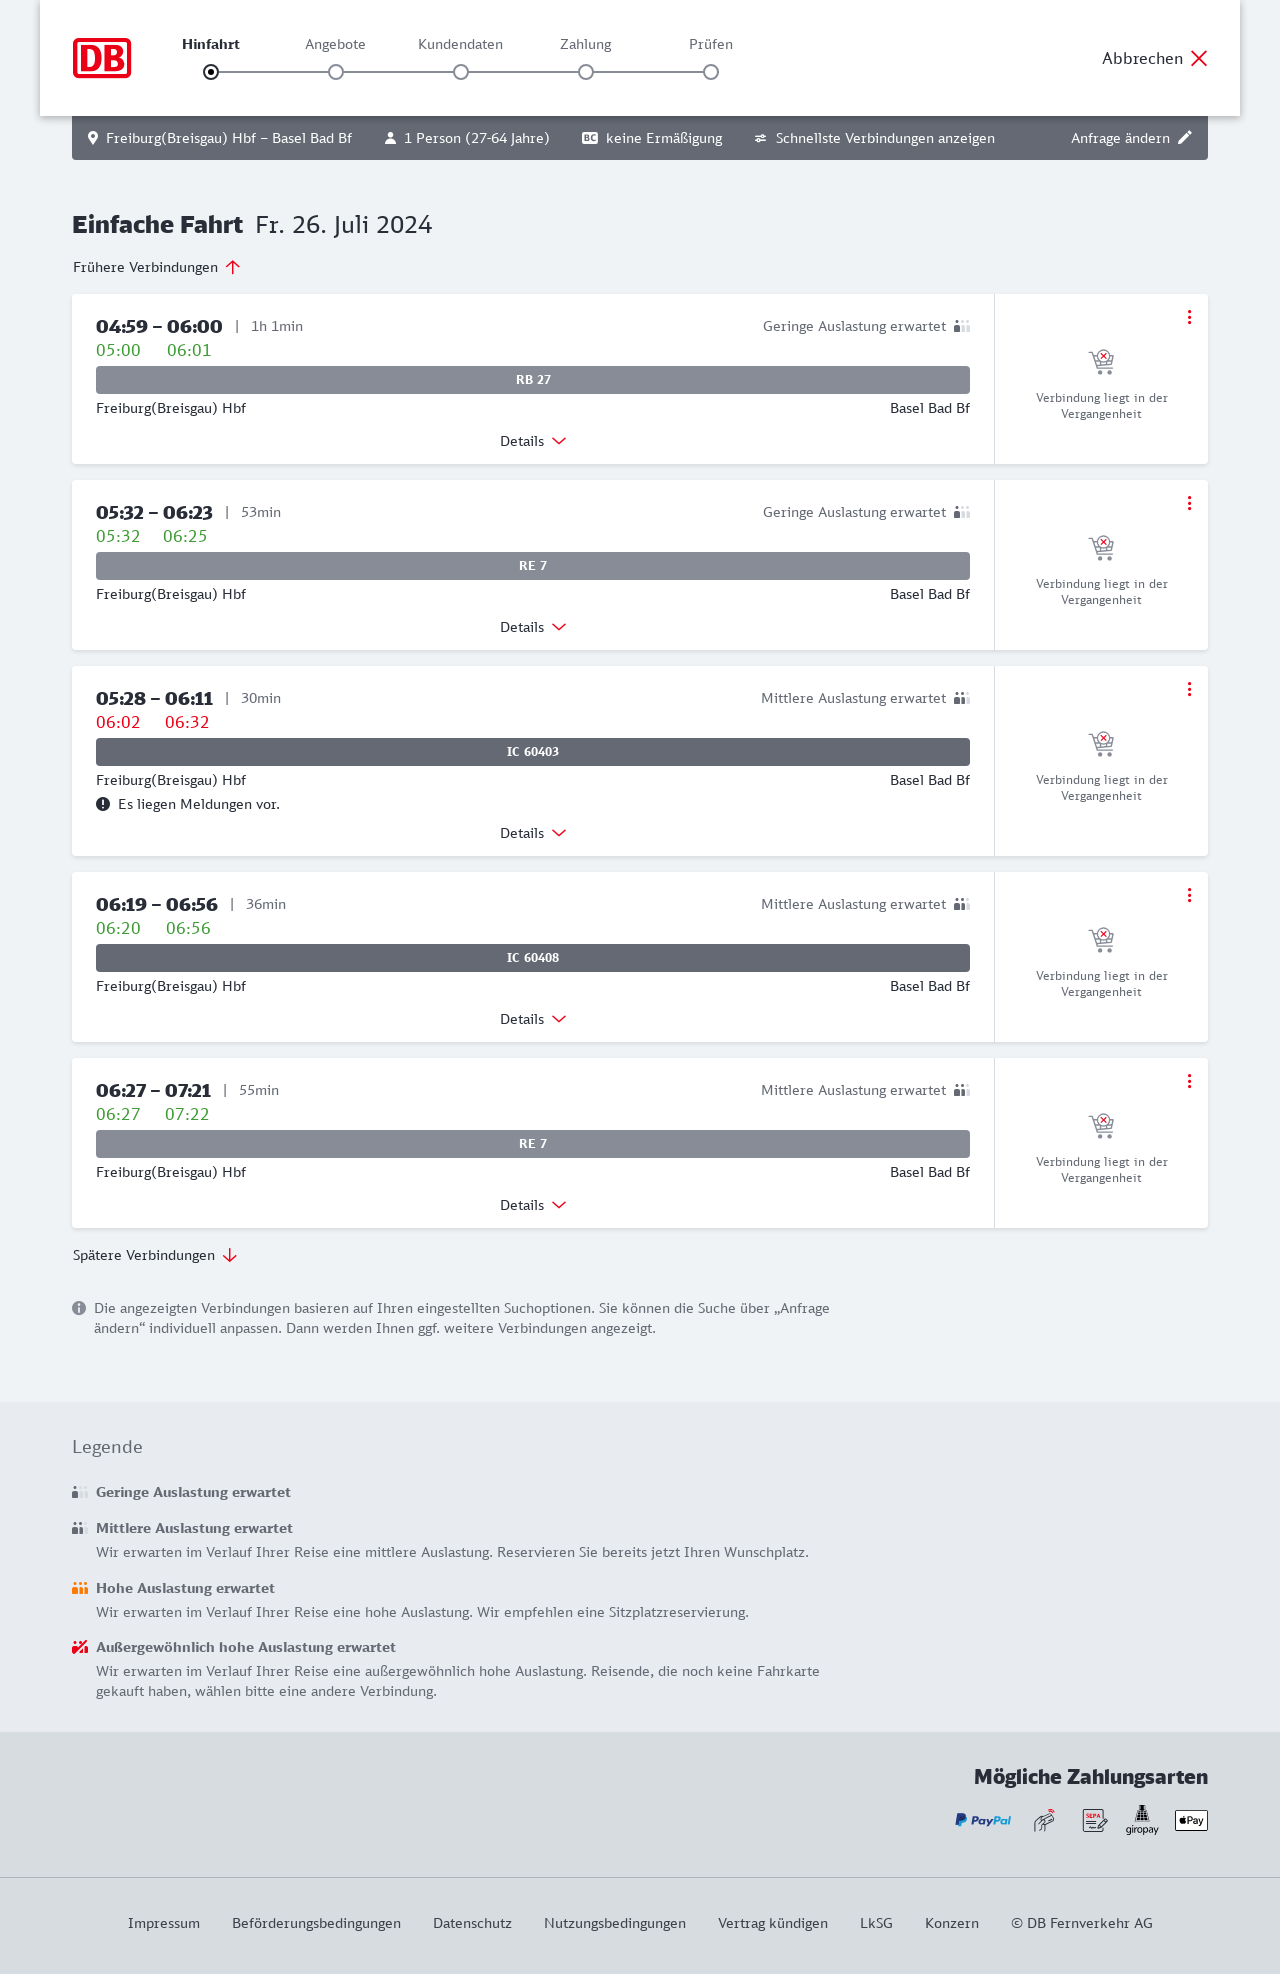The width and height of the screenshot is (1280, 1974).
Task: Select the Zahlung step circle
Action: pyautogui.click(x=586, y=72)
